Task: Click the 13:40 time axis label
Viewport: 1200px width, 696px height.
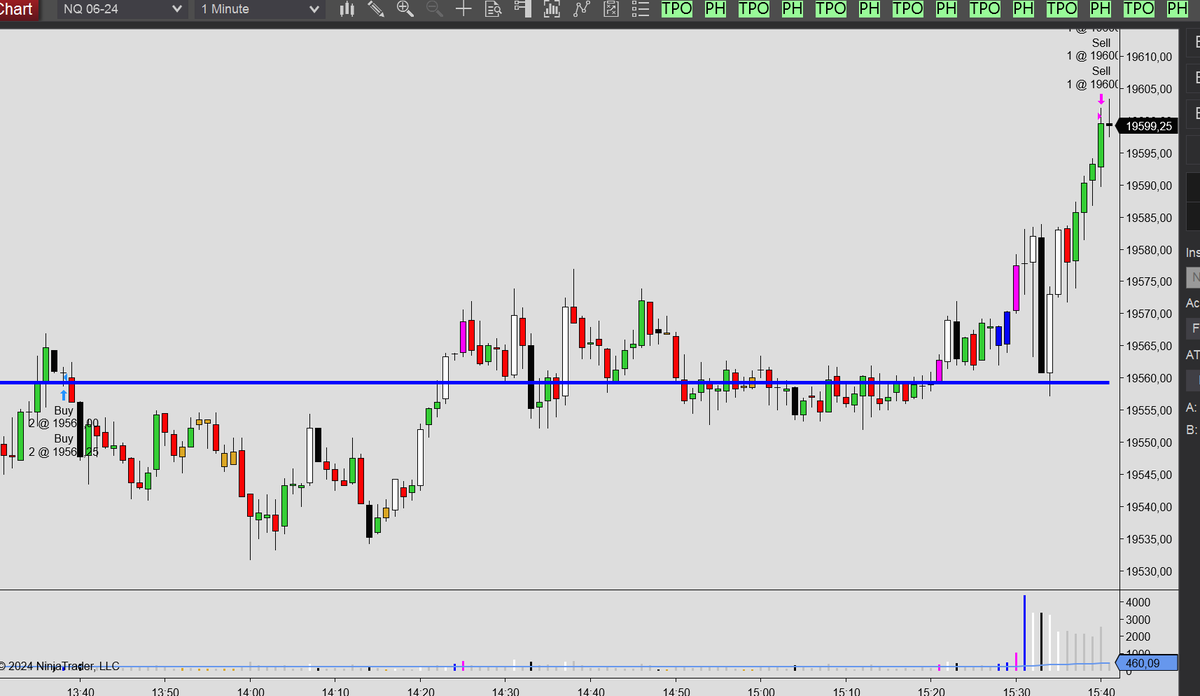Action: [81, 690]
